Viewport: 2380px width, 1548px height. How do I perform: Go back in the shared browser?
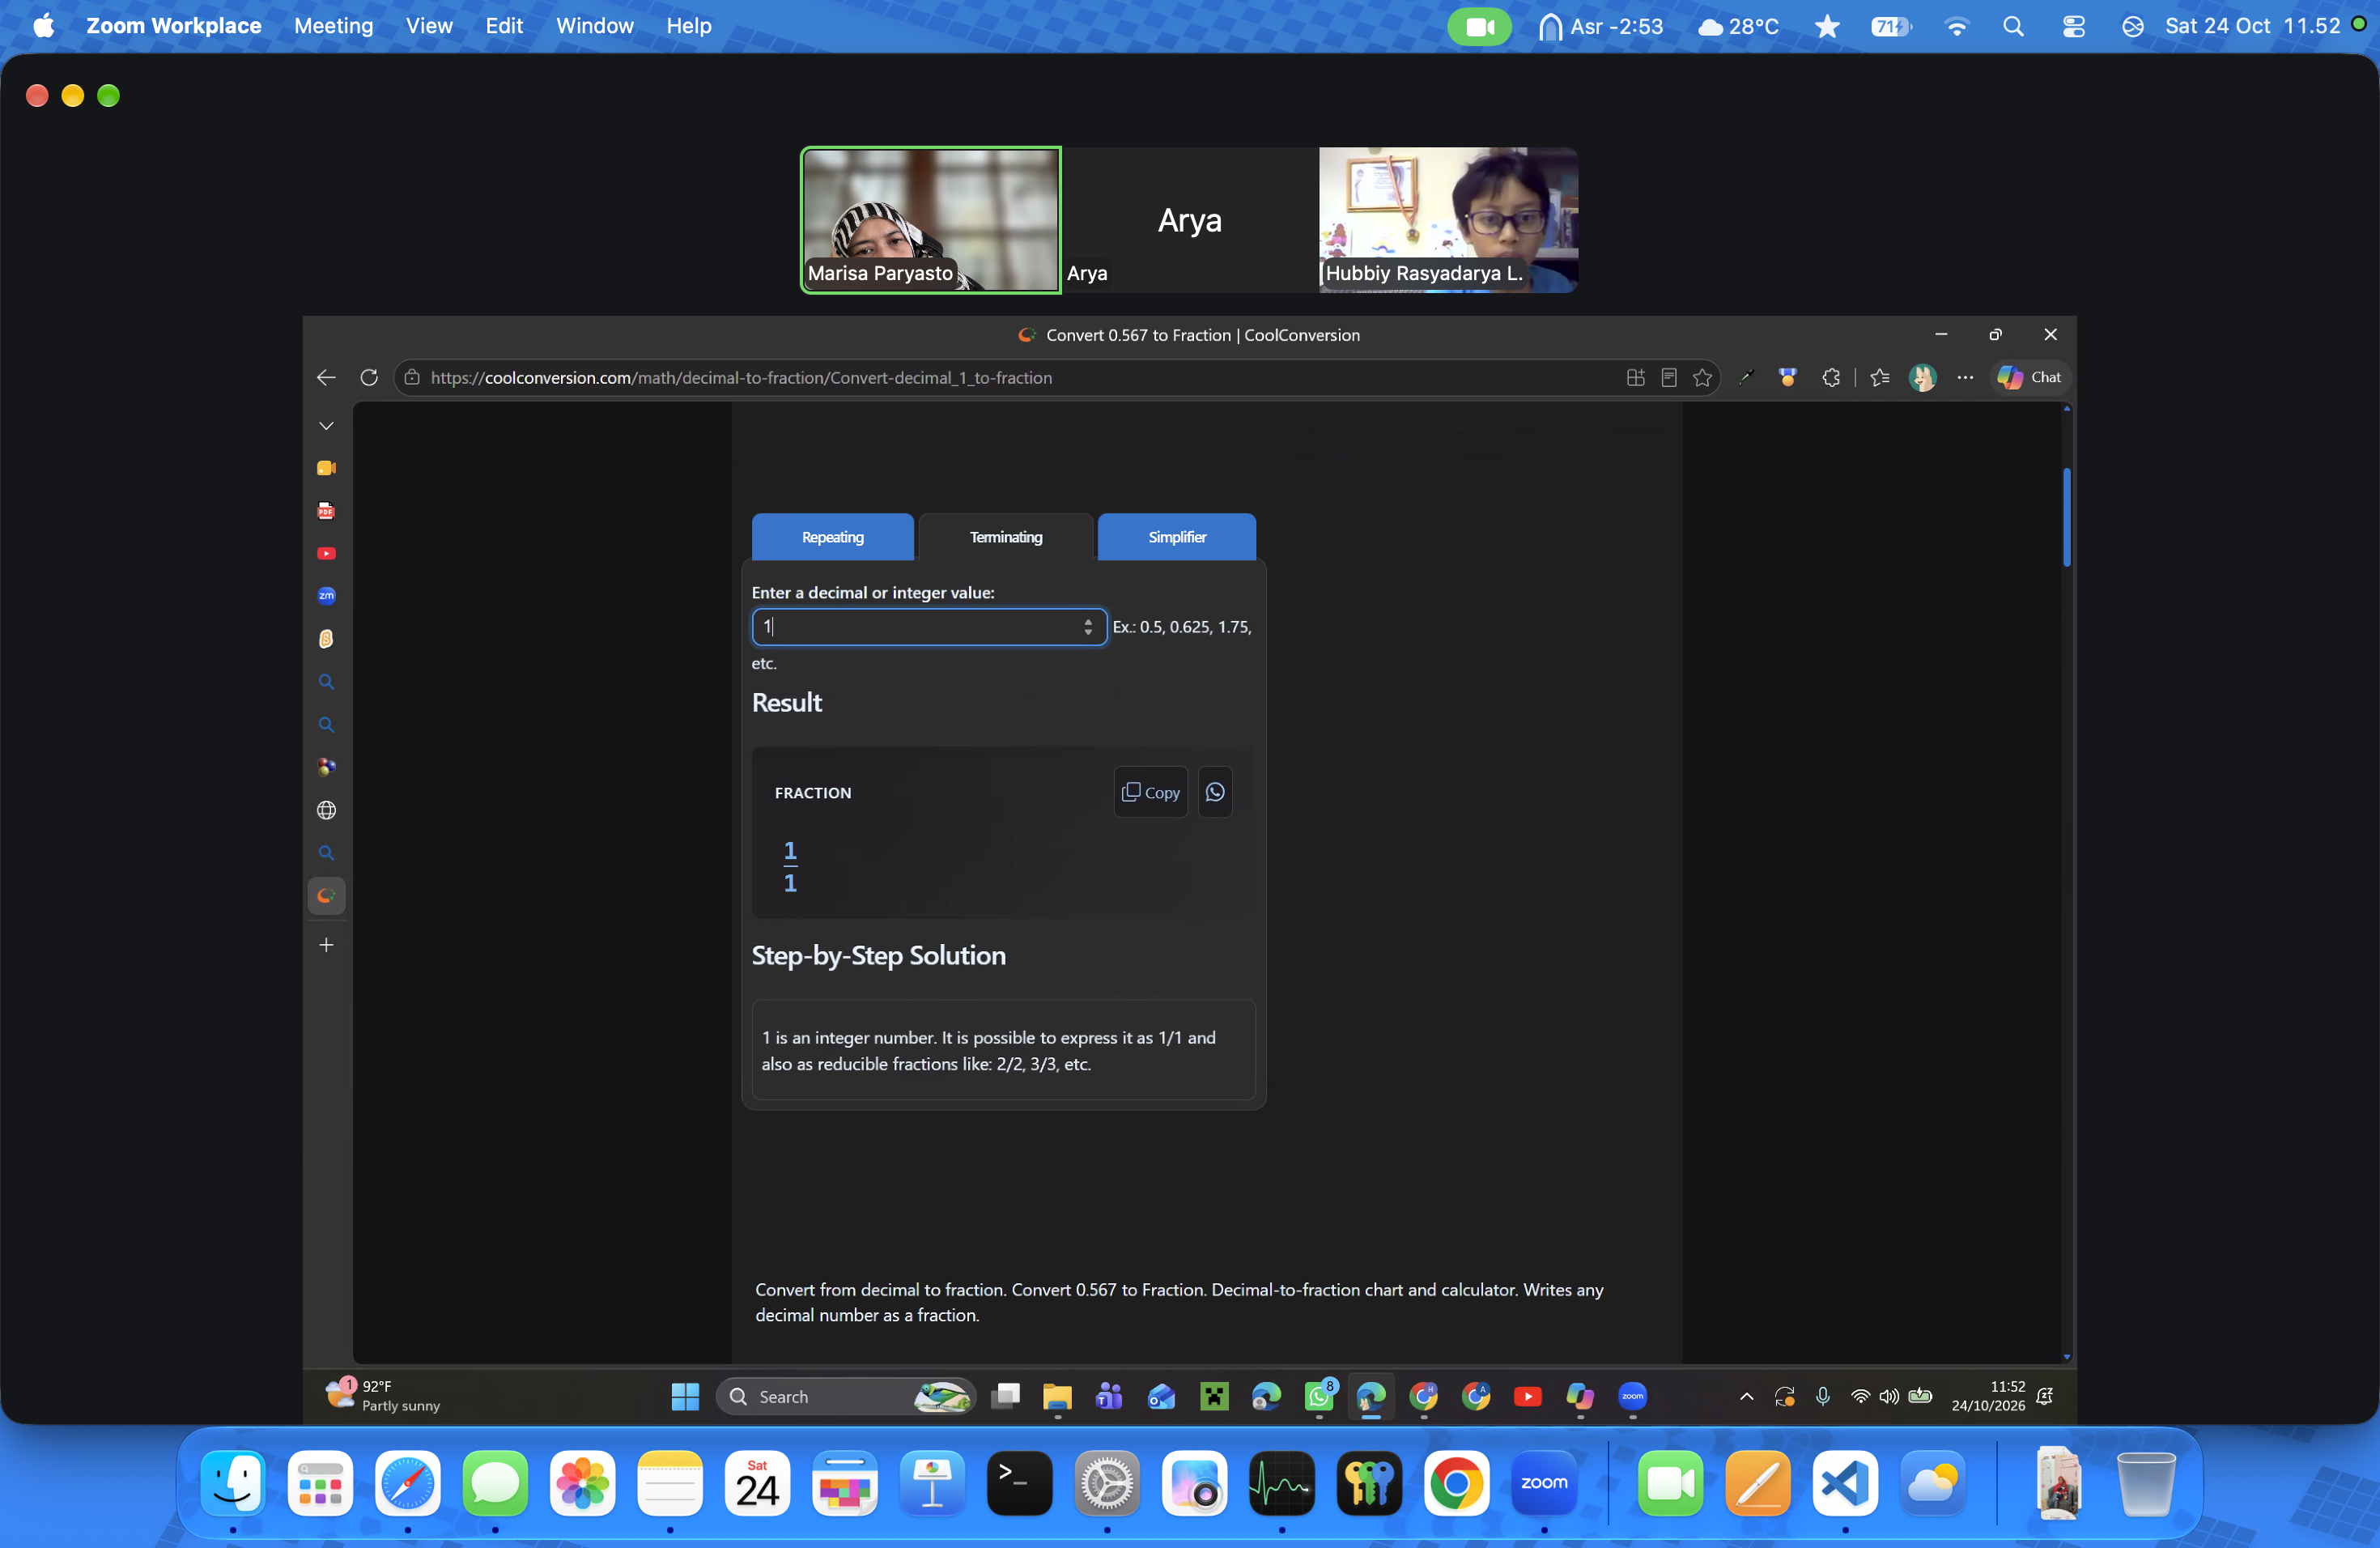click(326, 378)
